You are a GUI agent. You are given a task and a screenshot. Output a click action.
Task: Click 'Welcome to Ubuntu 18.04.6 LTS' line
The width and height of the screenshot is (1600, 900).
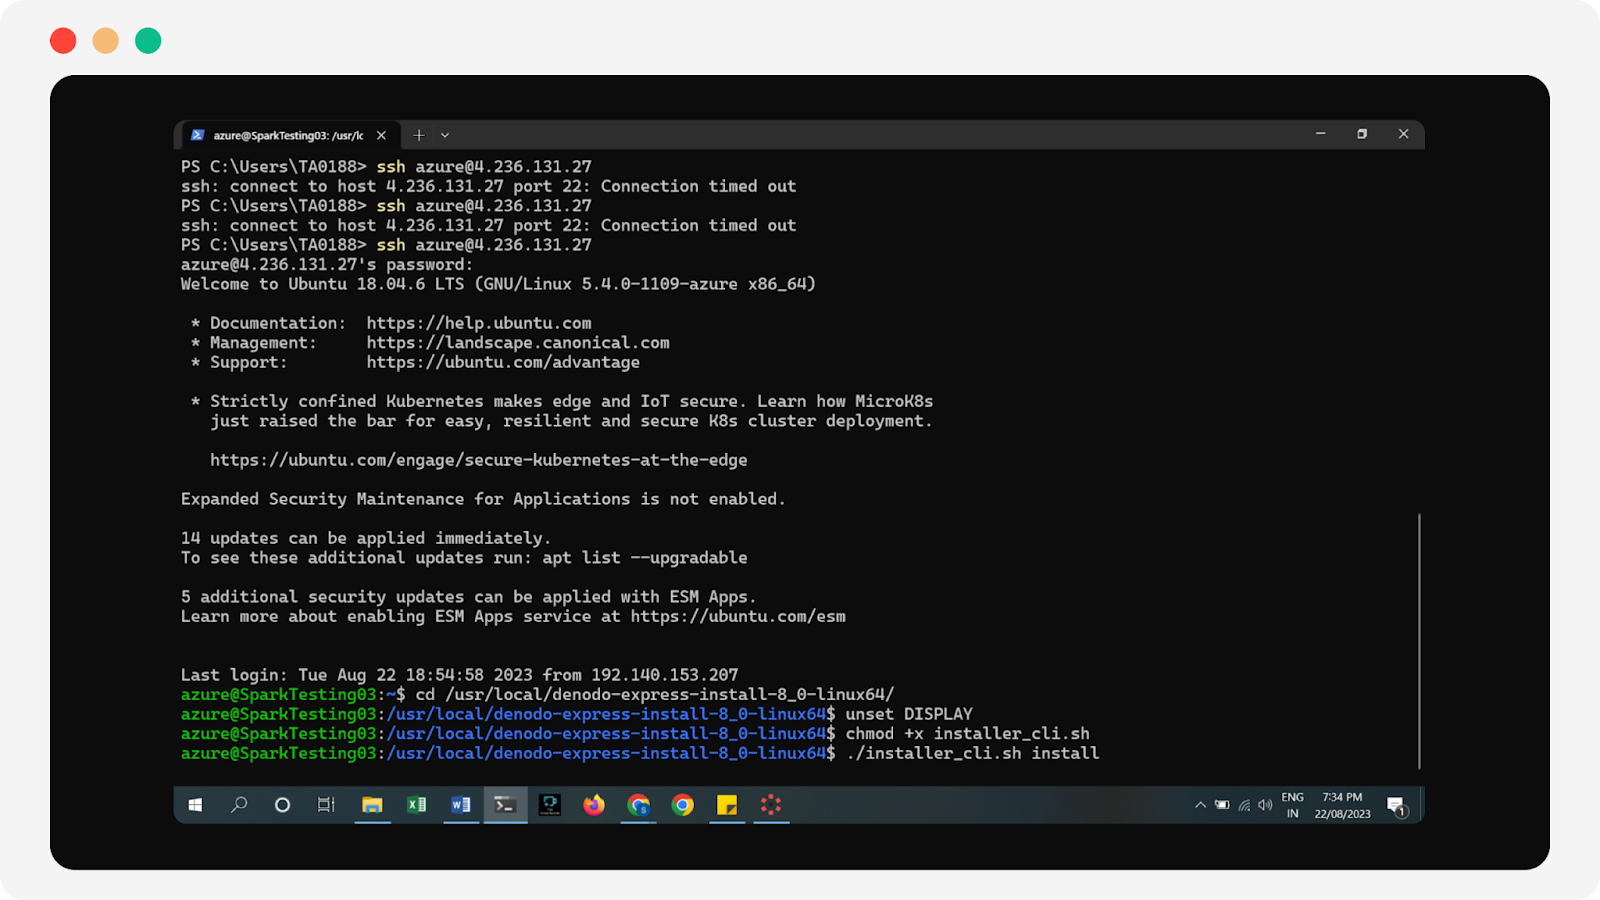(x=498, y=284)
